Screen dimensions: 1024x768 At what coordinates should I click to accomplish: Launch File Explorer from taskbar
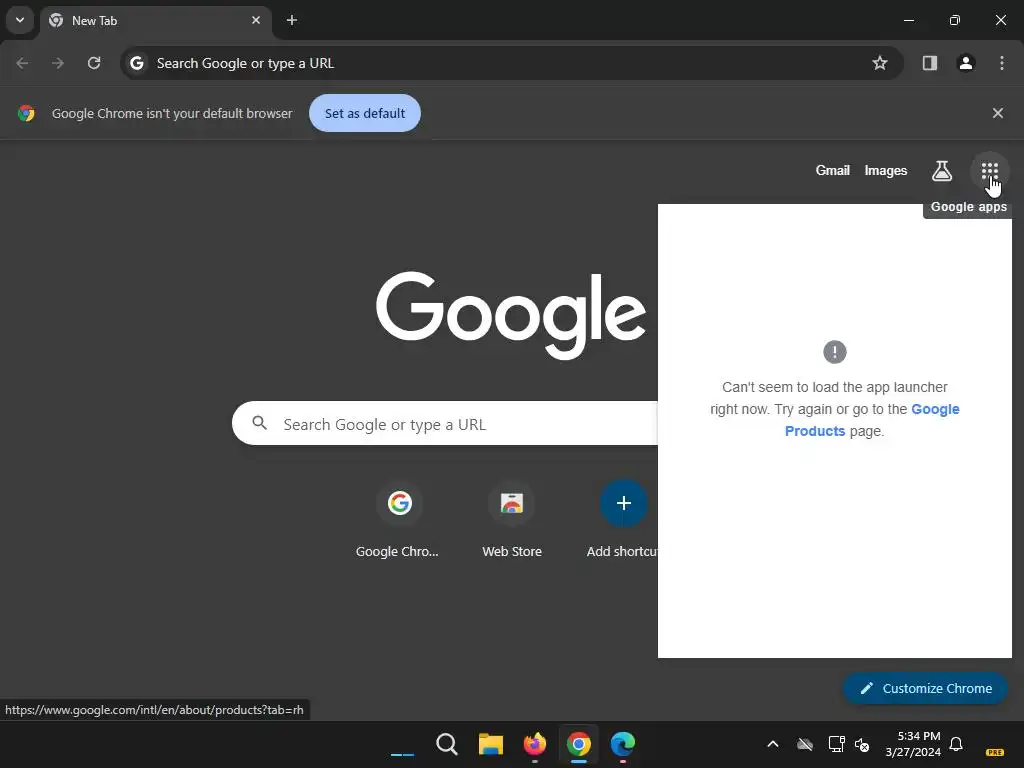[490, 744]
